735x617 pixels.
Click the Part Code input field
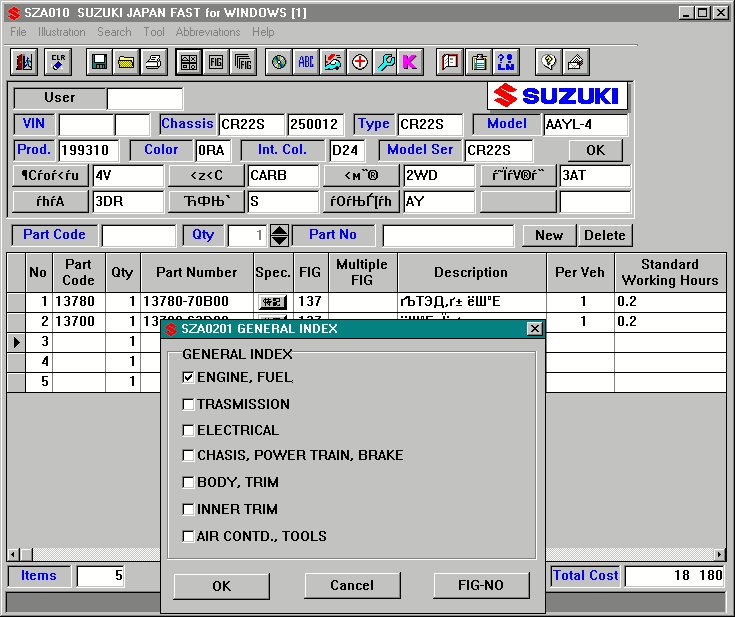coord(139,235)
